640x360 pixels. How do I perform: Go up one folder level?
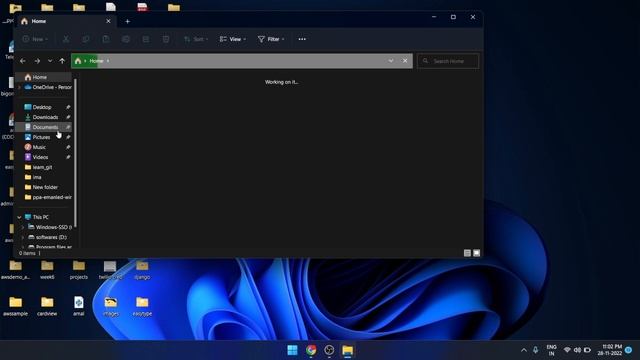pyautogui.click(x=62, y=61)
